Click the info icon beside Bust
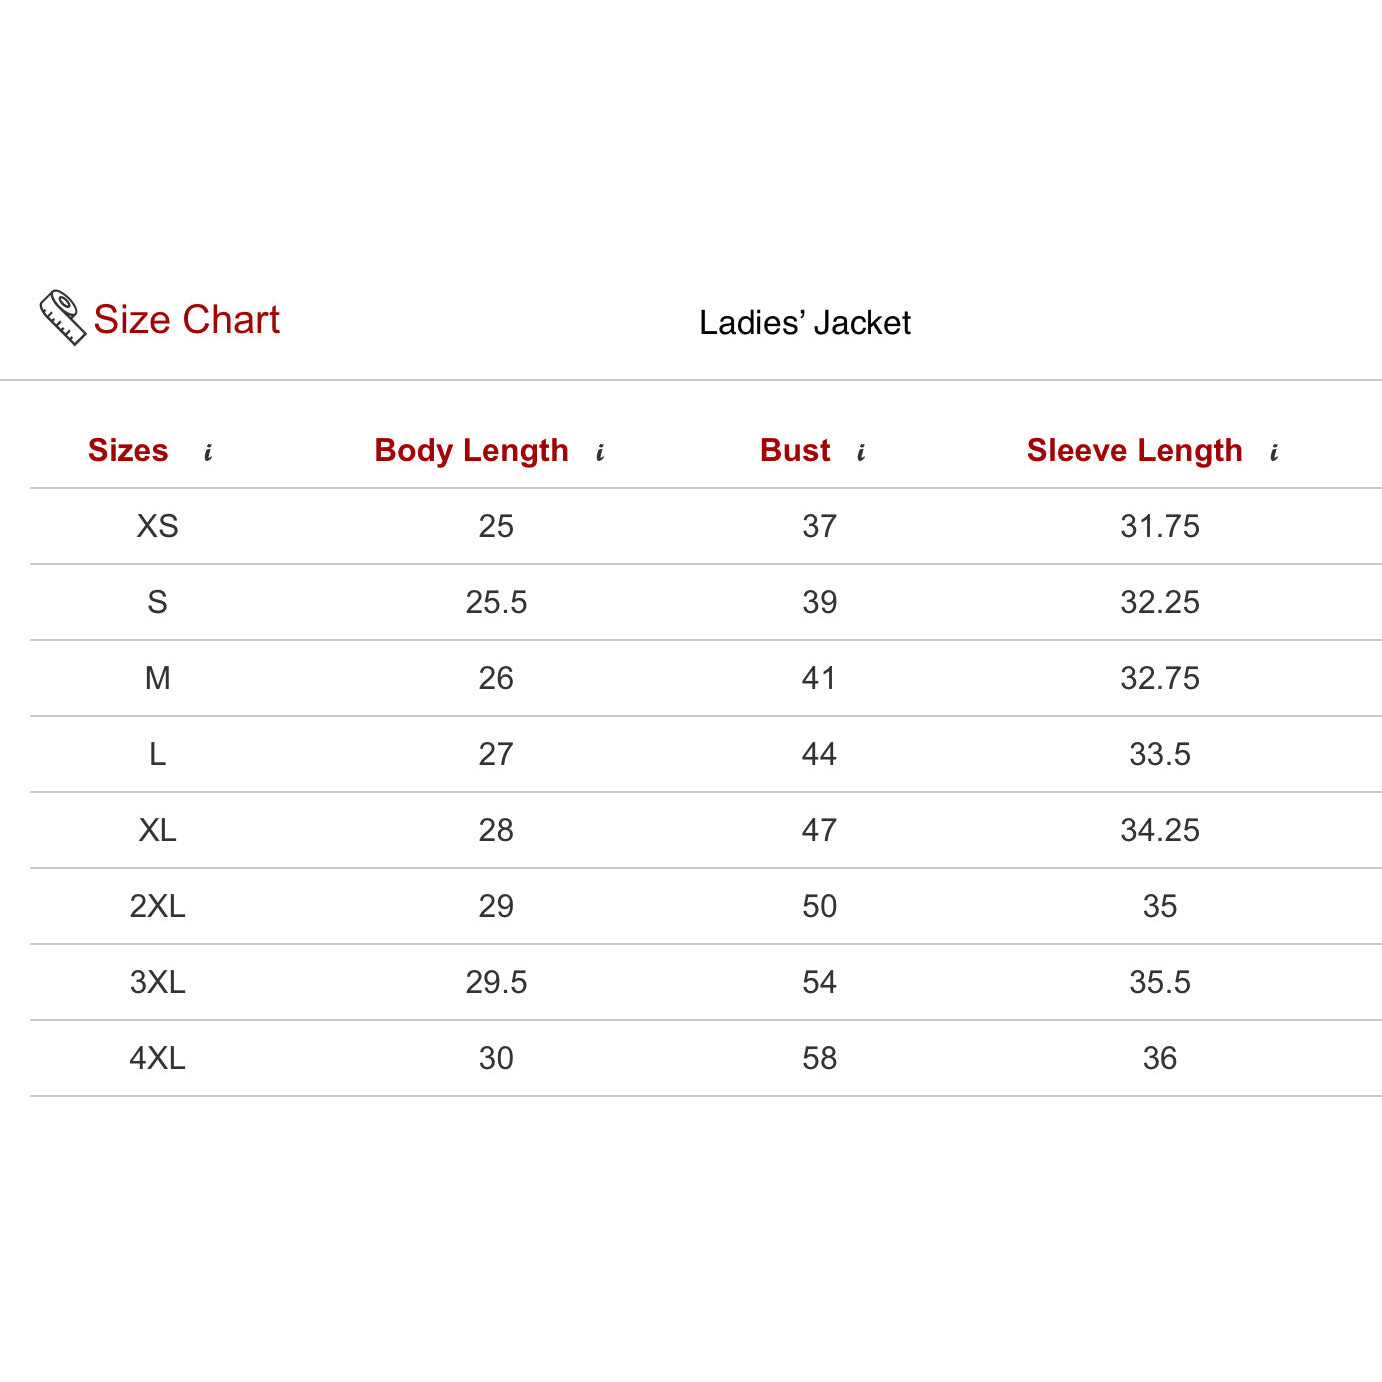The height and width of the screenshot is (1382, 1382). click(861, 453)
